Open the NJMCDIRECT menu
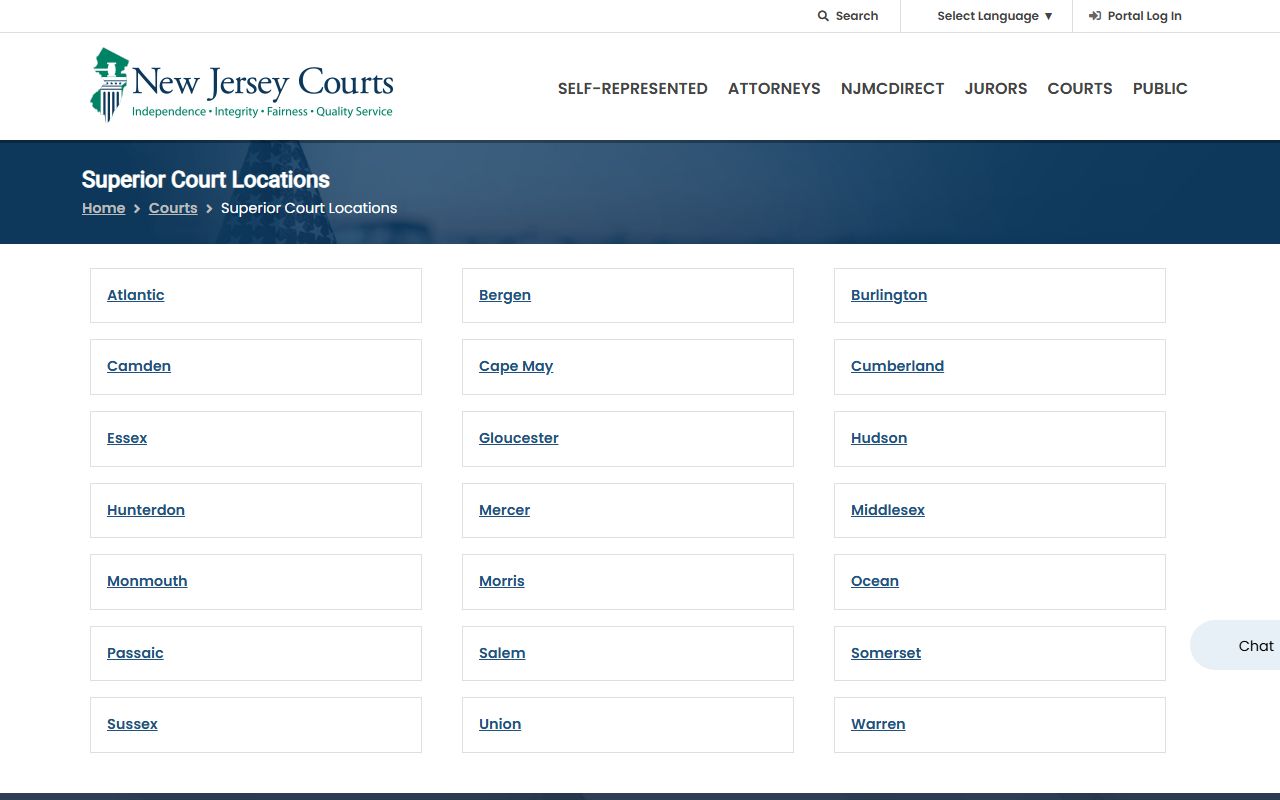 pyautogui.click(x=892, y=88)
